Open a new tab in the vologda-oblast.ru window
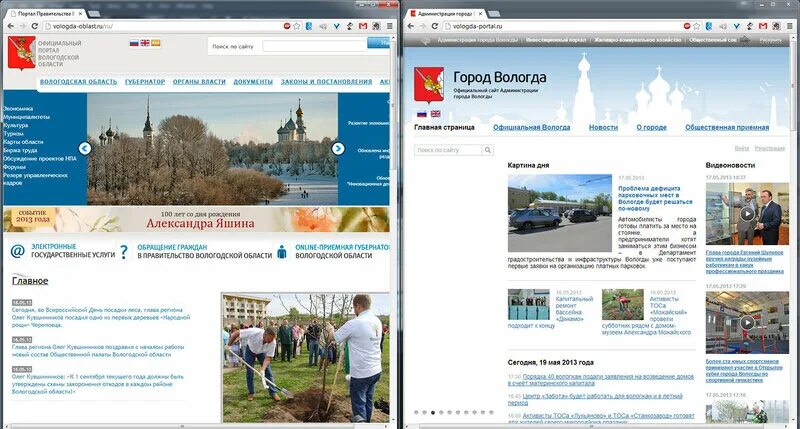This screenshot has width=800, height=429. point(93,13)
